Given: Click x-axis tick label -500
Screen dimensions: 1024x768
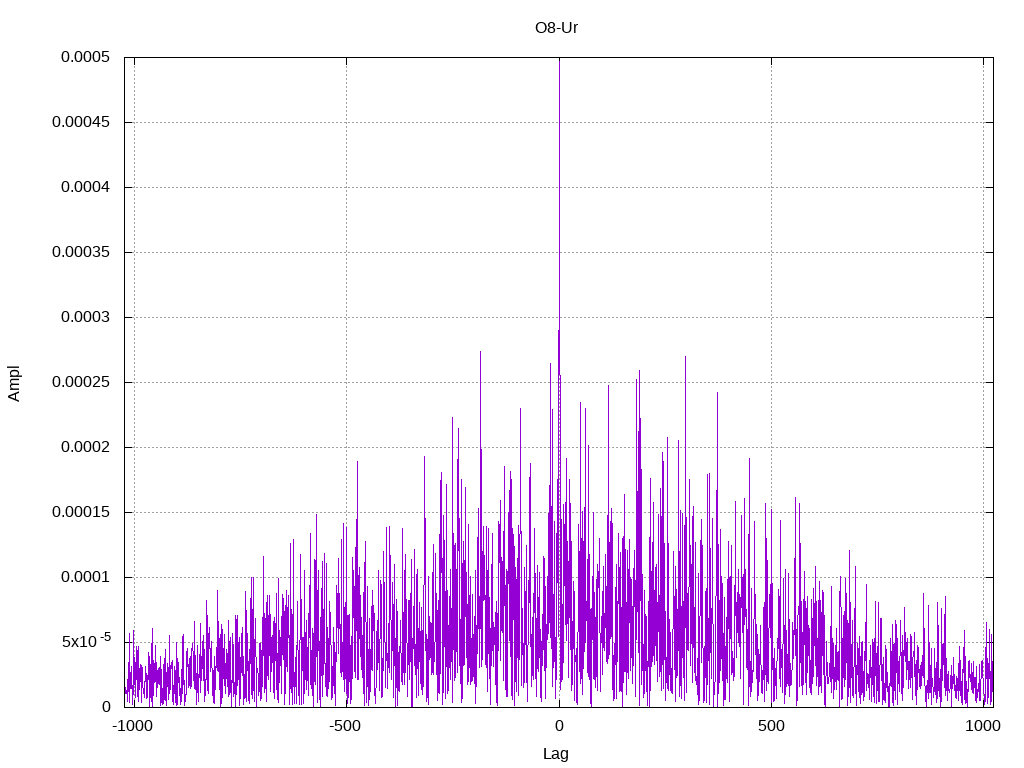Looking at the screenshot, I should tap(345, 726).
